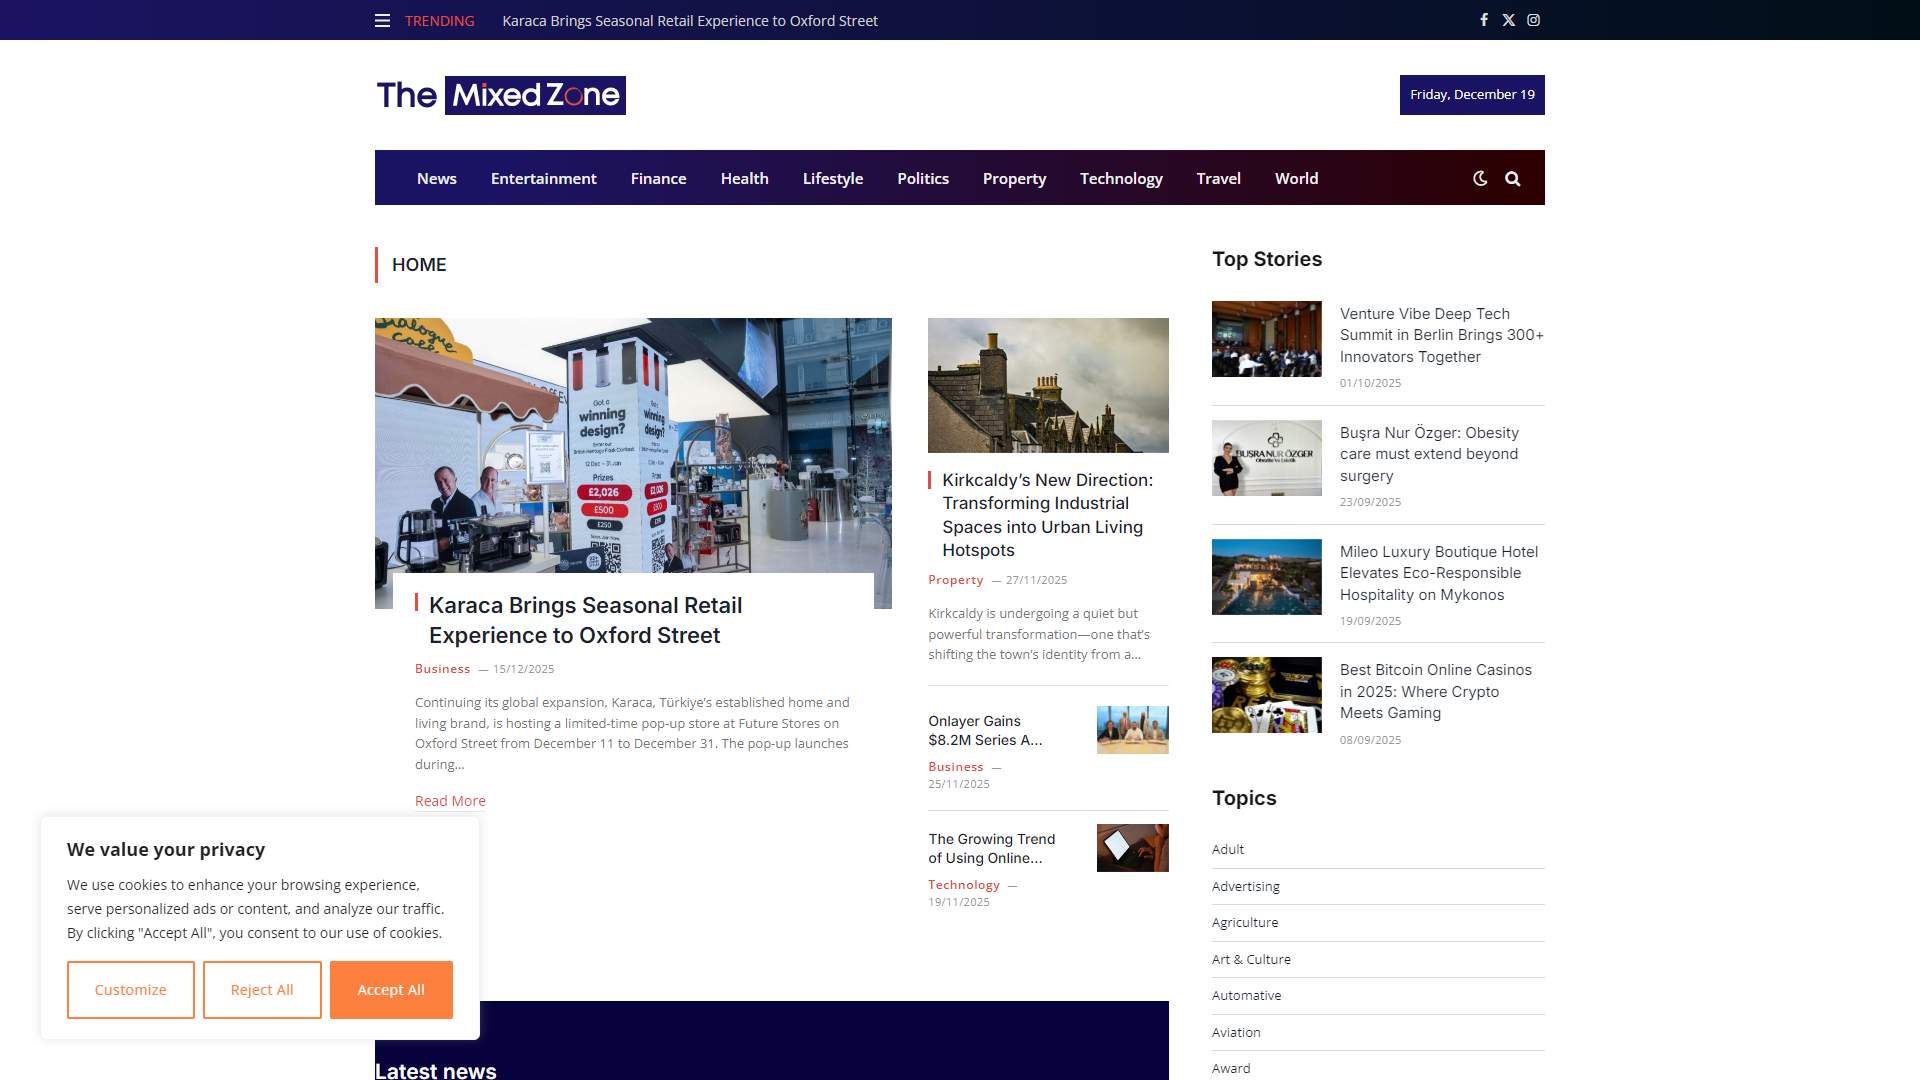Open the Entertainment menu item
The height and width of the screenshot is (1080, 1920).
(543, 178)
